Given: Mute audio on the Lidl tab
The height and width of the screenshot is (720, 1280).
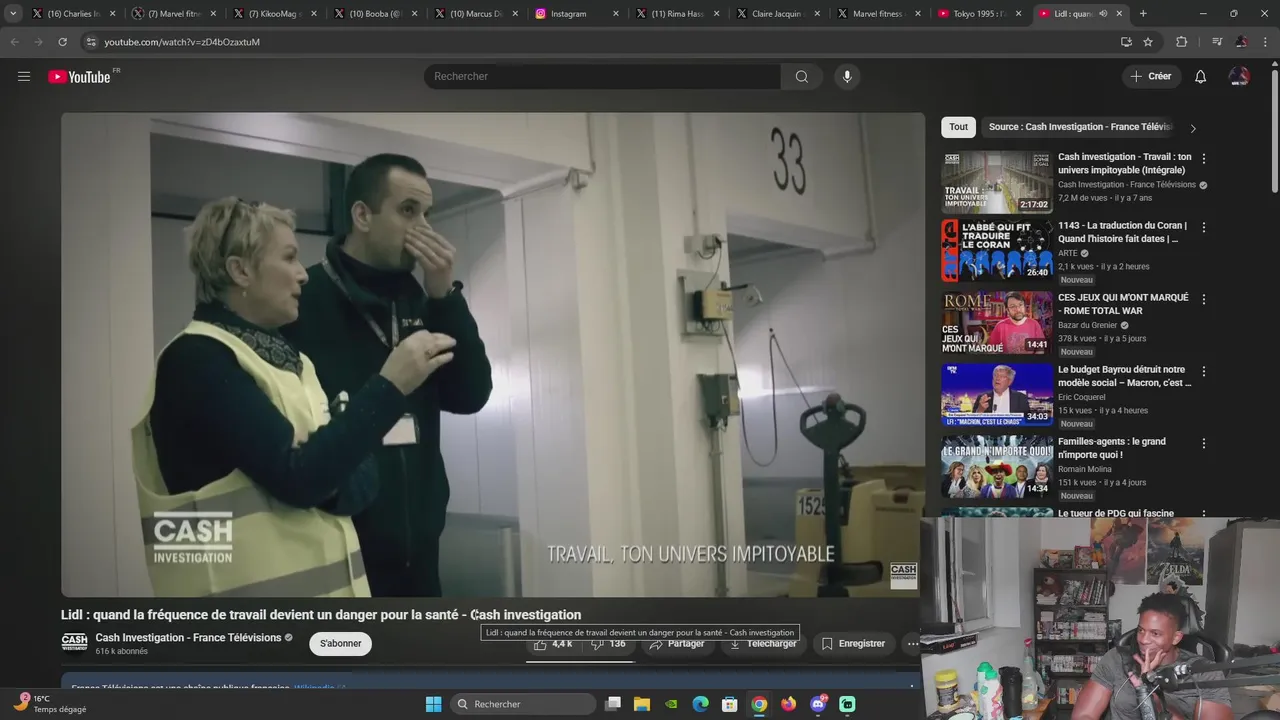Looking at the screenshot, I should [1103, 13].
